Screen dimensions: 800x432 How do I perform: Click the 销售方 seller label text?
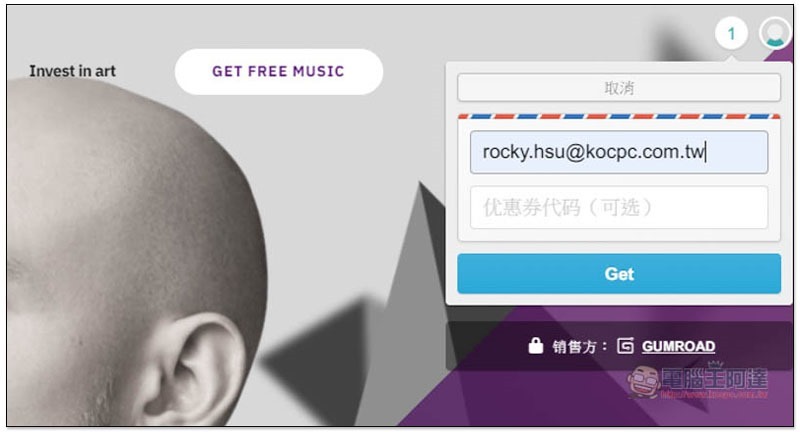(574, 347)
